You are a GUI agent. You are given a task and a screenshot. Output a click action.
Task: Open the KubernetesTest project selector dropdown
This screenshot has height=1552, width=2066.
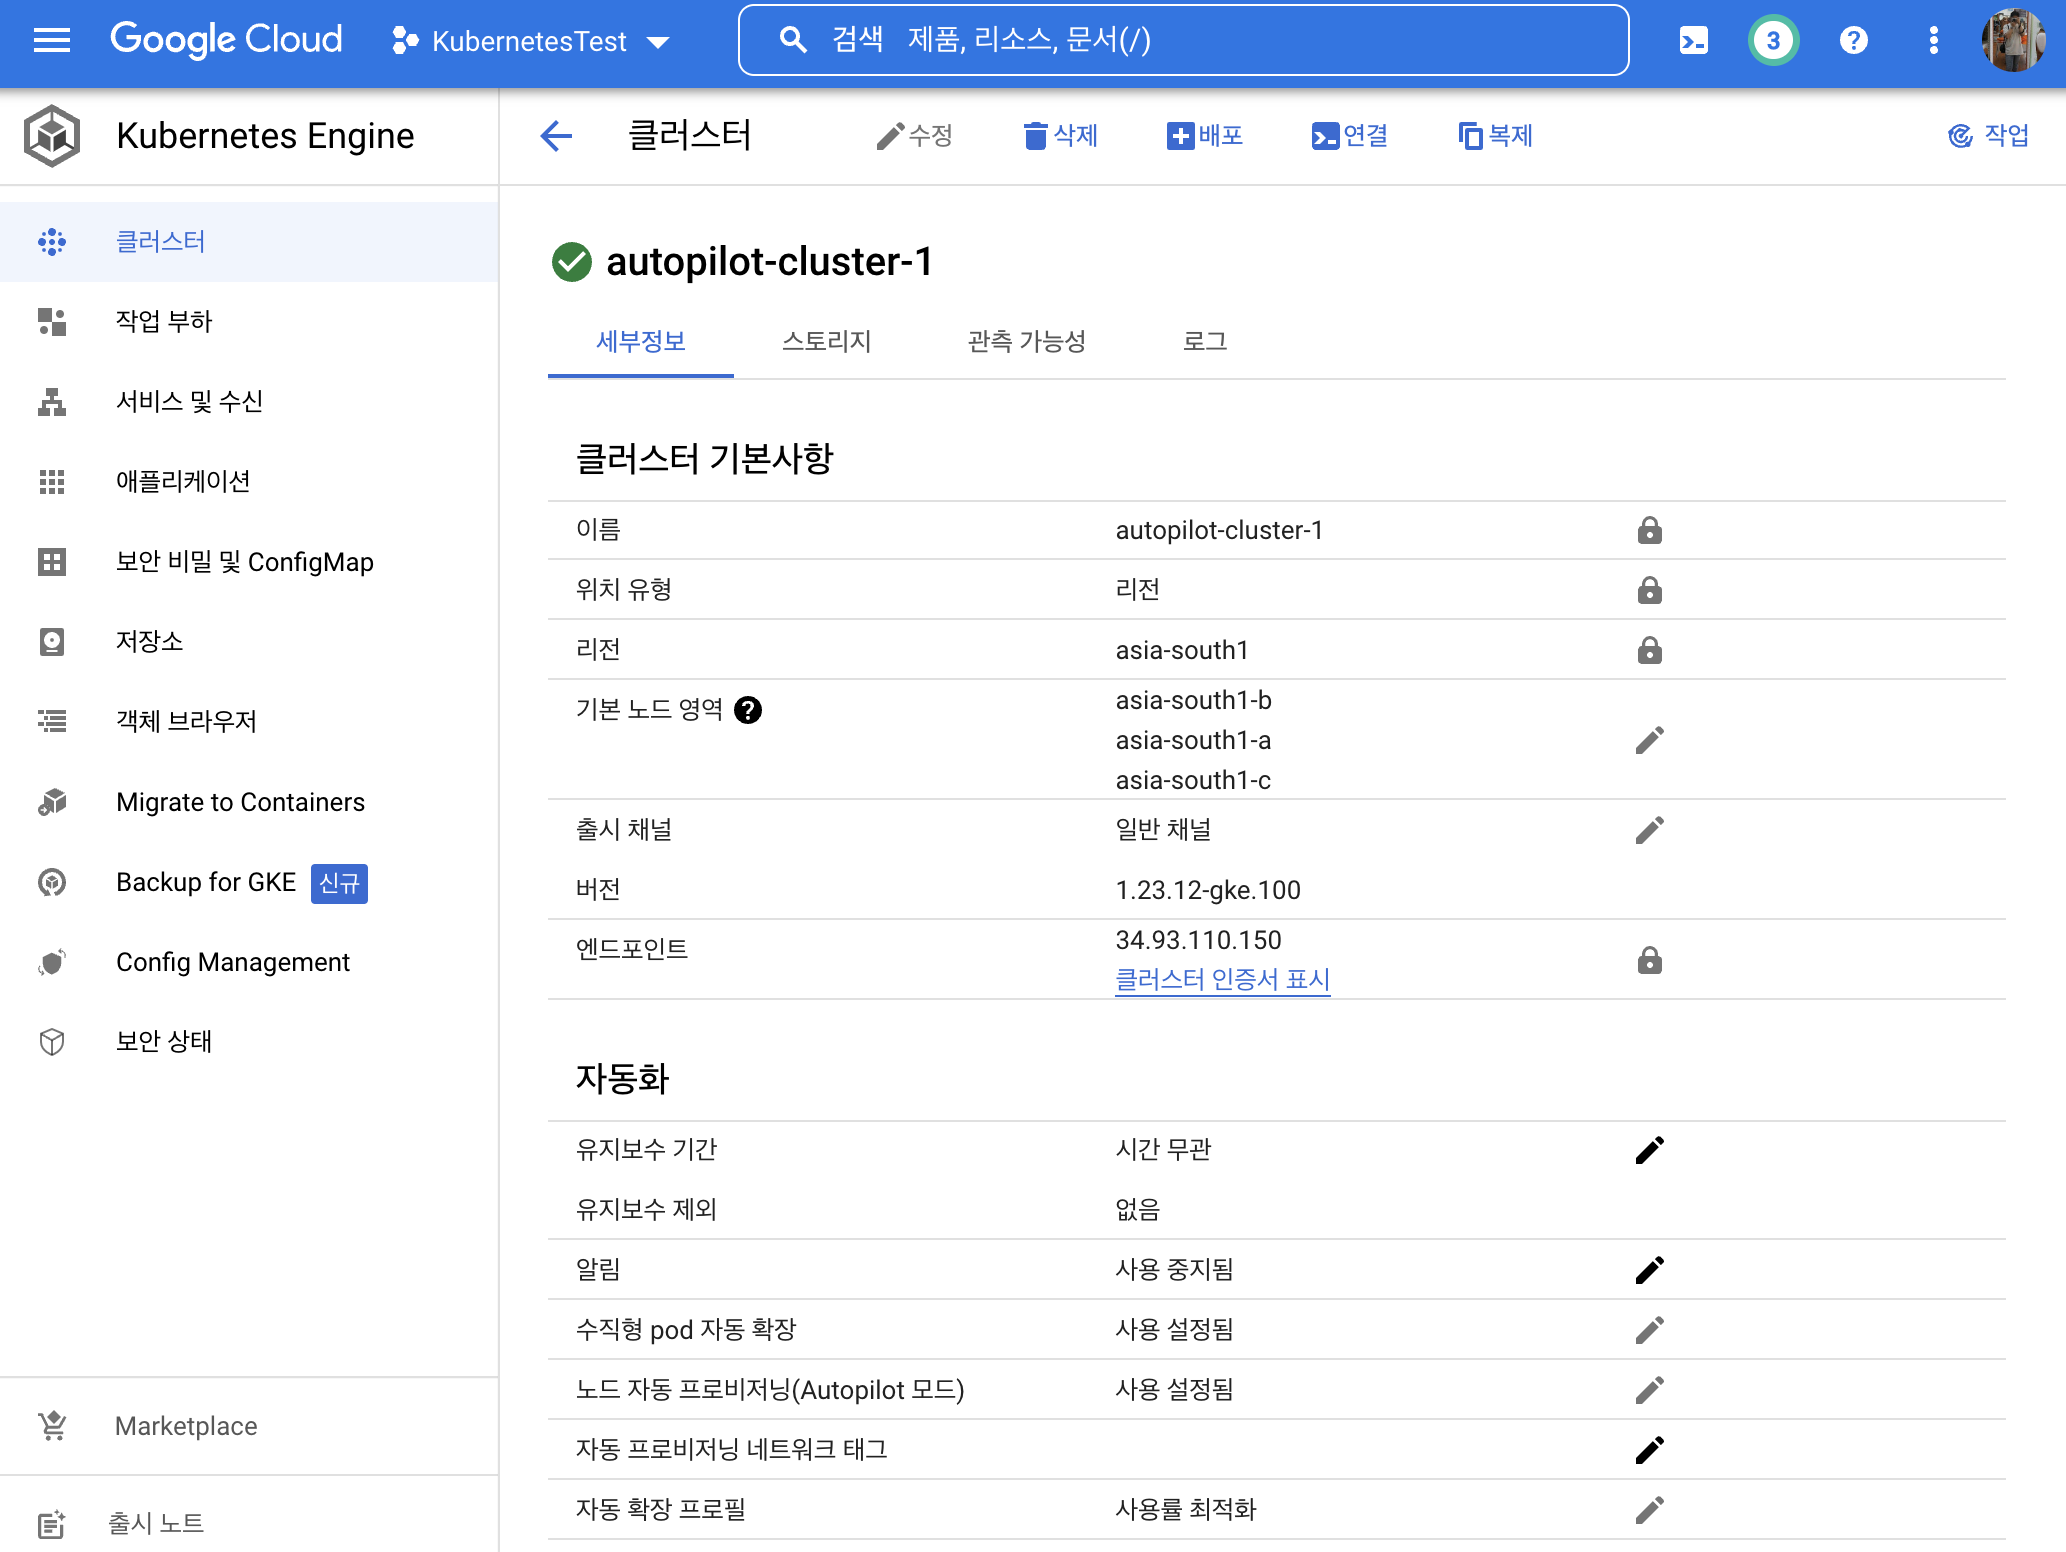[x=531, y=41]
